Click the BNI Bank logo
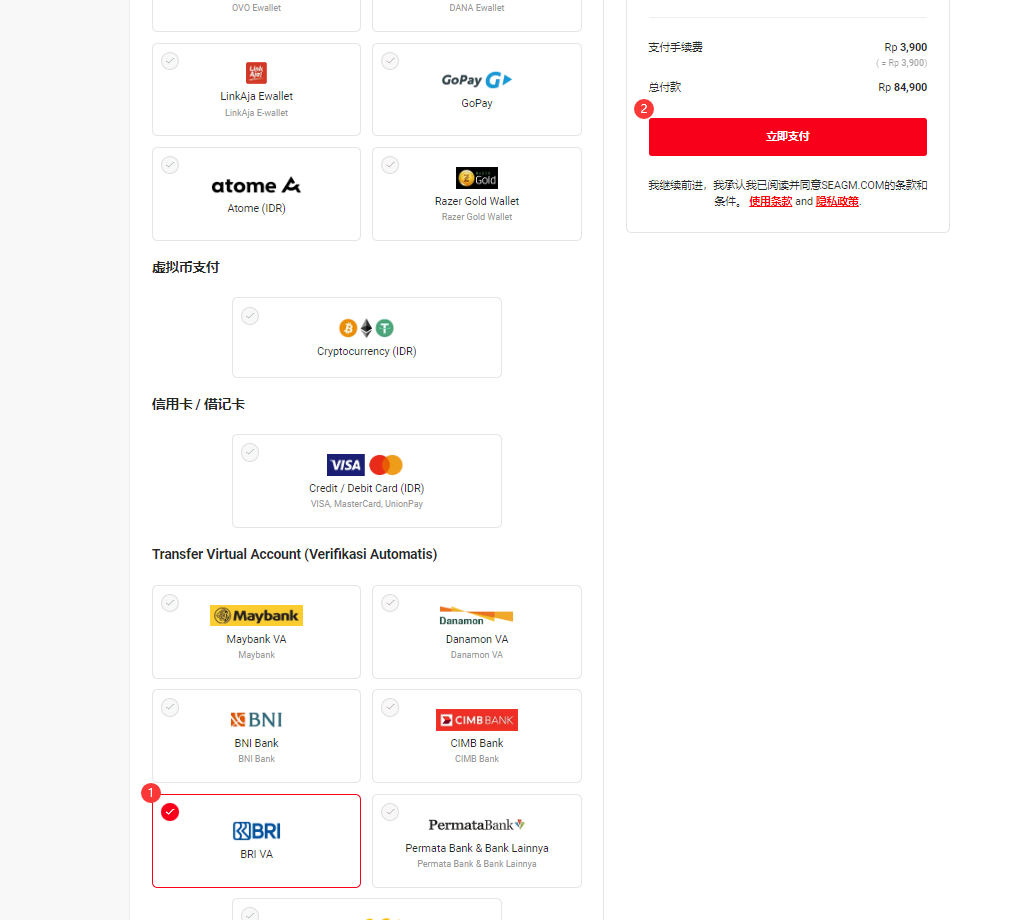Image resolution: width=1020 pixels, height=920 pixels. (256, 720)
